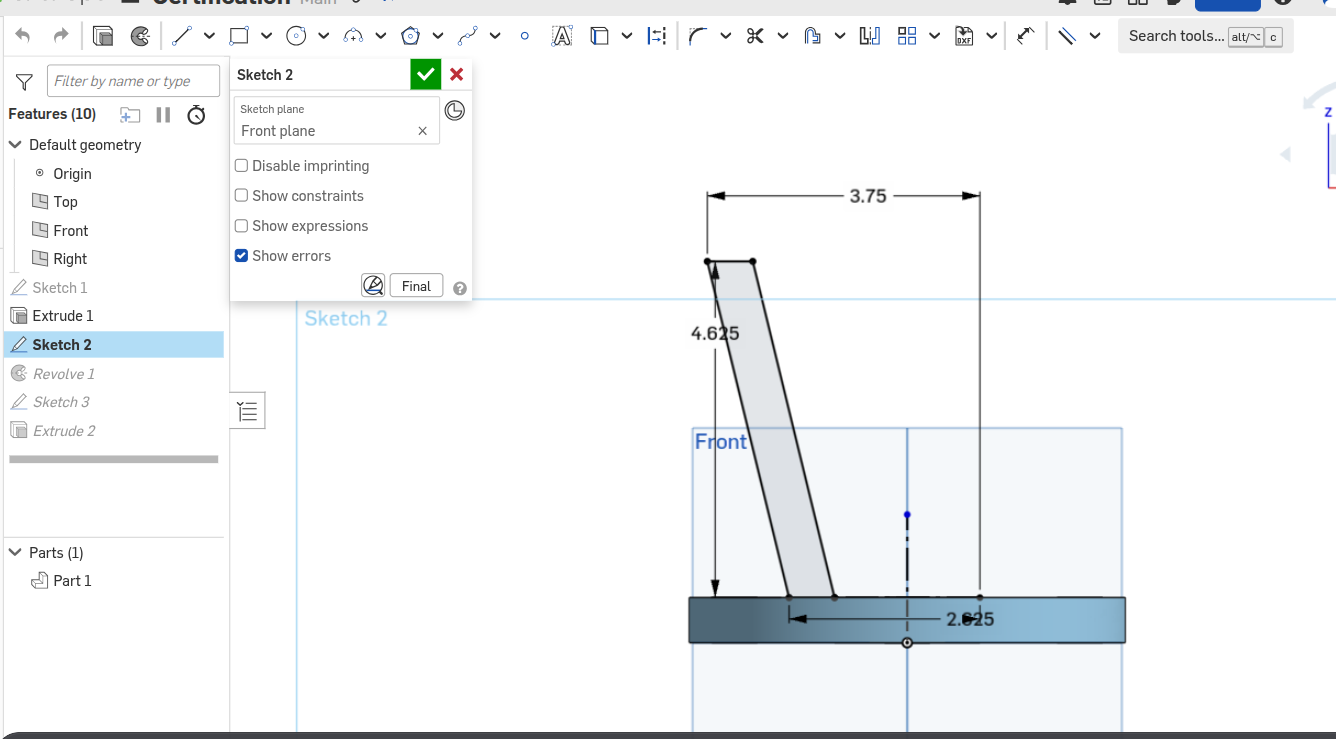The width and height of the screenshot is (1336, 739).
Task: Click the 3.75 dimension value
Action: 868,197
